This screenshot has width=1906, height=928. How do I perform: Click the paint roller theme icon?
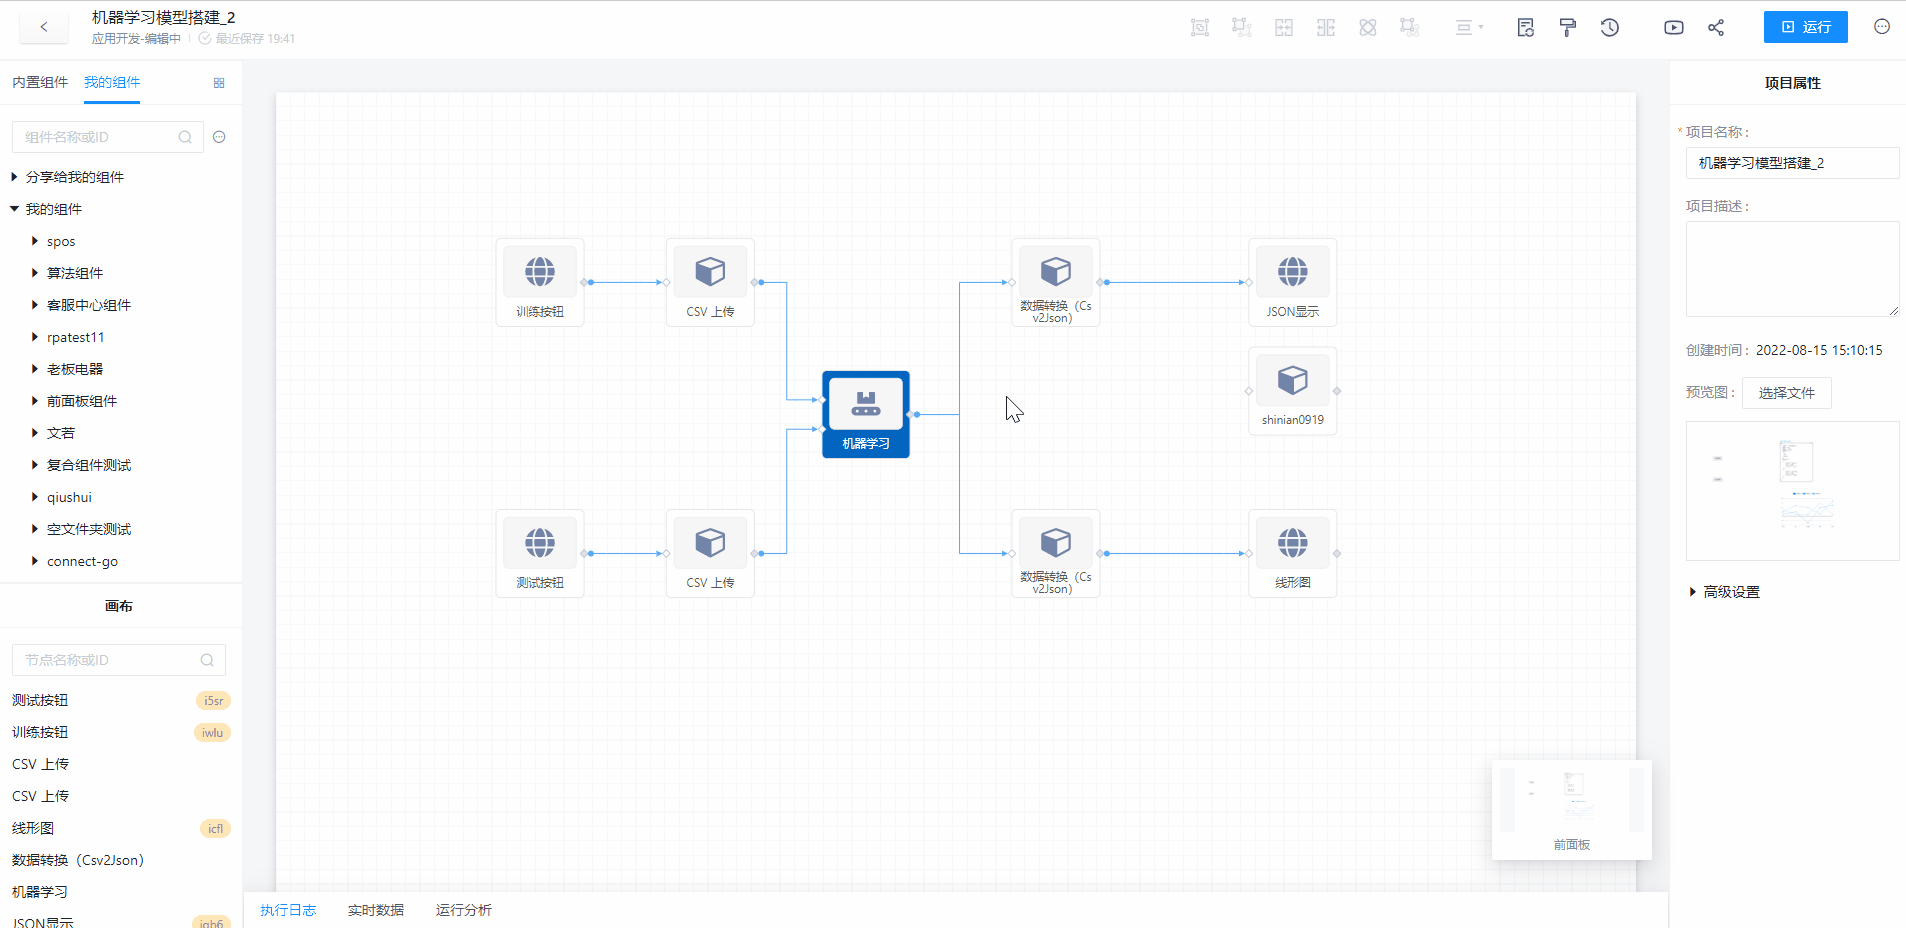coord(1567,28)
